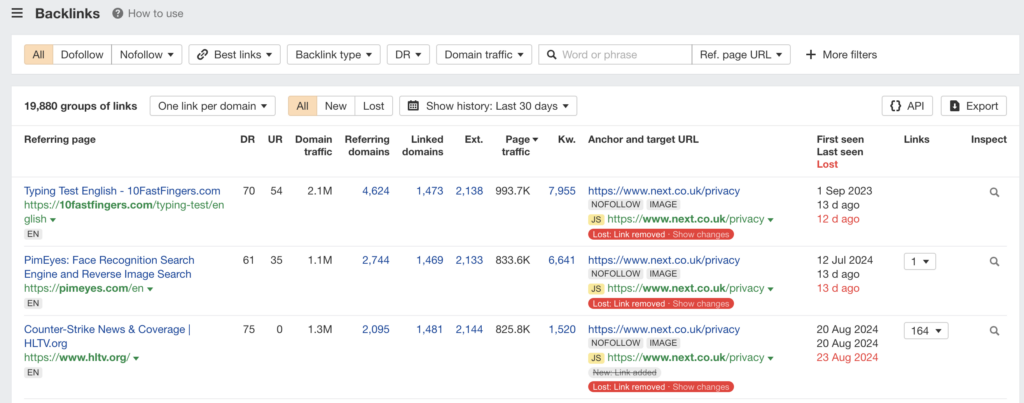Click the plus icon for More filters

810,55
